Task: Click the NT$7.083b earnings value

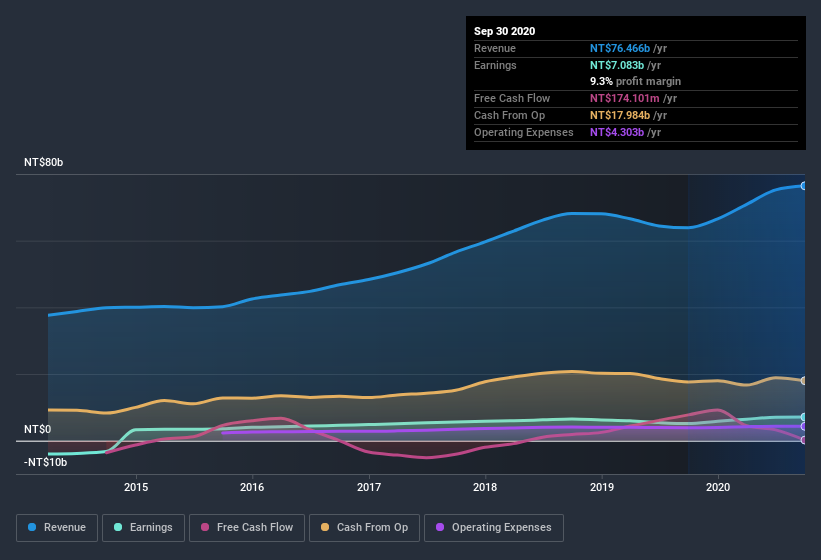Action: pos(617,65)
